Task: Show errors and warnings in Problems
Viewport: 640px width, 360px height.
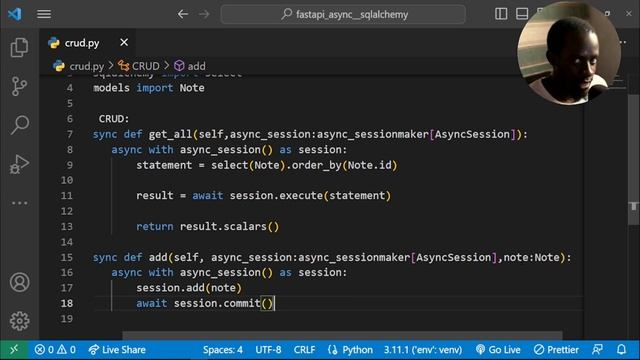Action: tap(55, 350)
